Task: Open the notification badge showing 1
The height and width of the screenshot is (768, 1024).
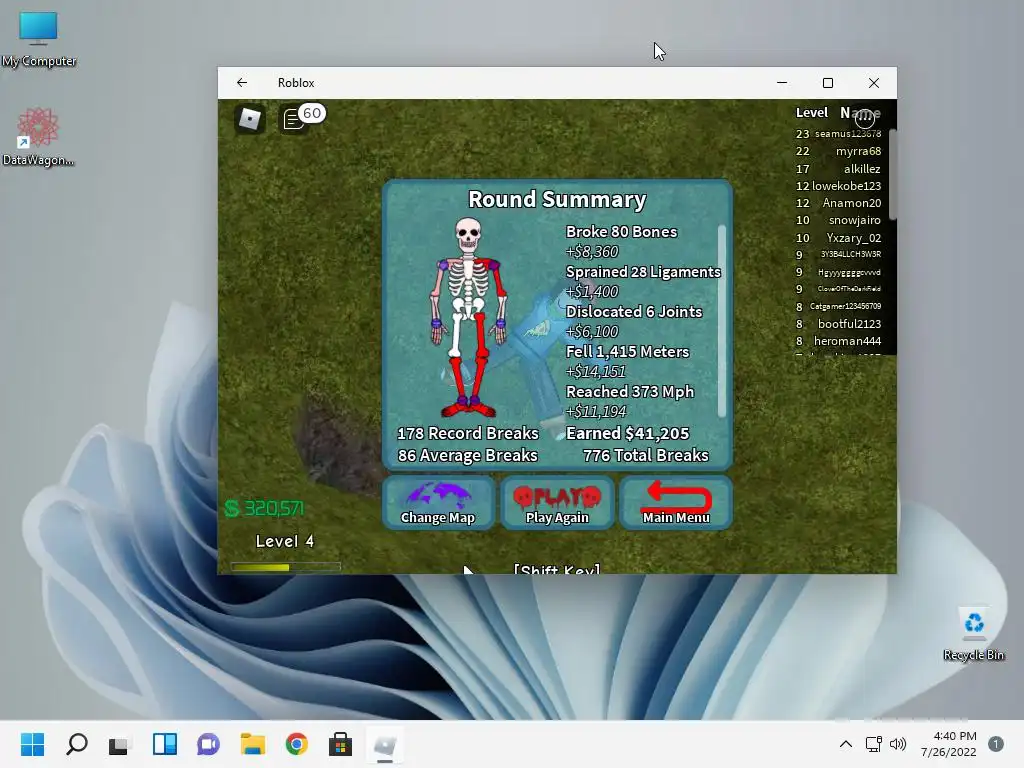Action: click(995, 744)
